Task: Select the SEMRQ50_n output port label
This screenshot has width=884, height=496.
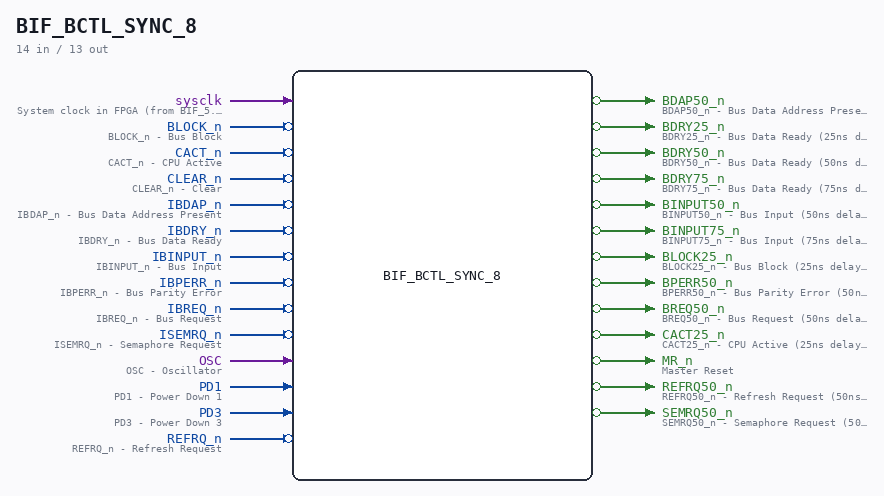Action: pyautogui.click(x=697, y=412)
